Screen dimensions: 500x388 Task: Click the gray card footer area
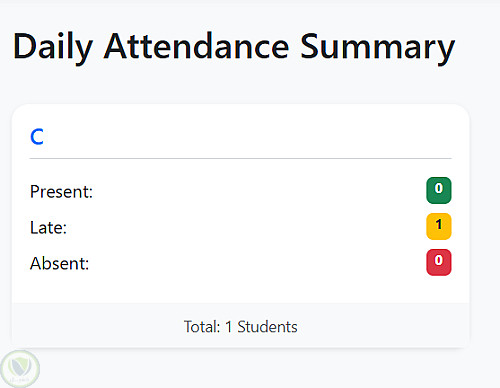pos(241,325)
